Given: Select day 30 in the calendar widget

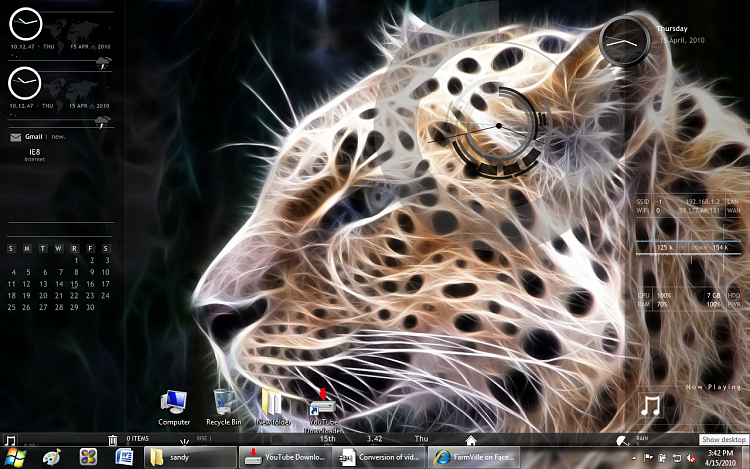Looking at the screenshot, I should pos(90,307).
